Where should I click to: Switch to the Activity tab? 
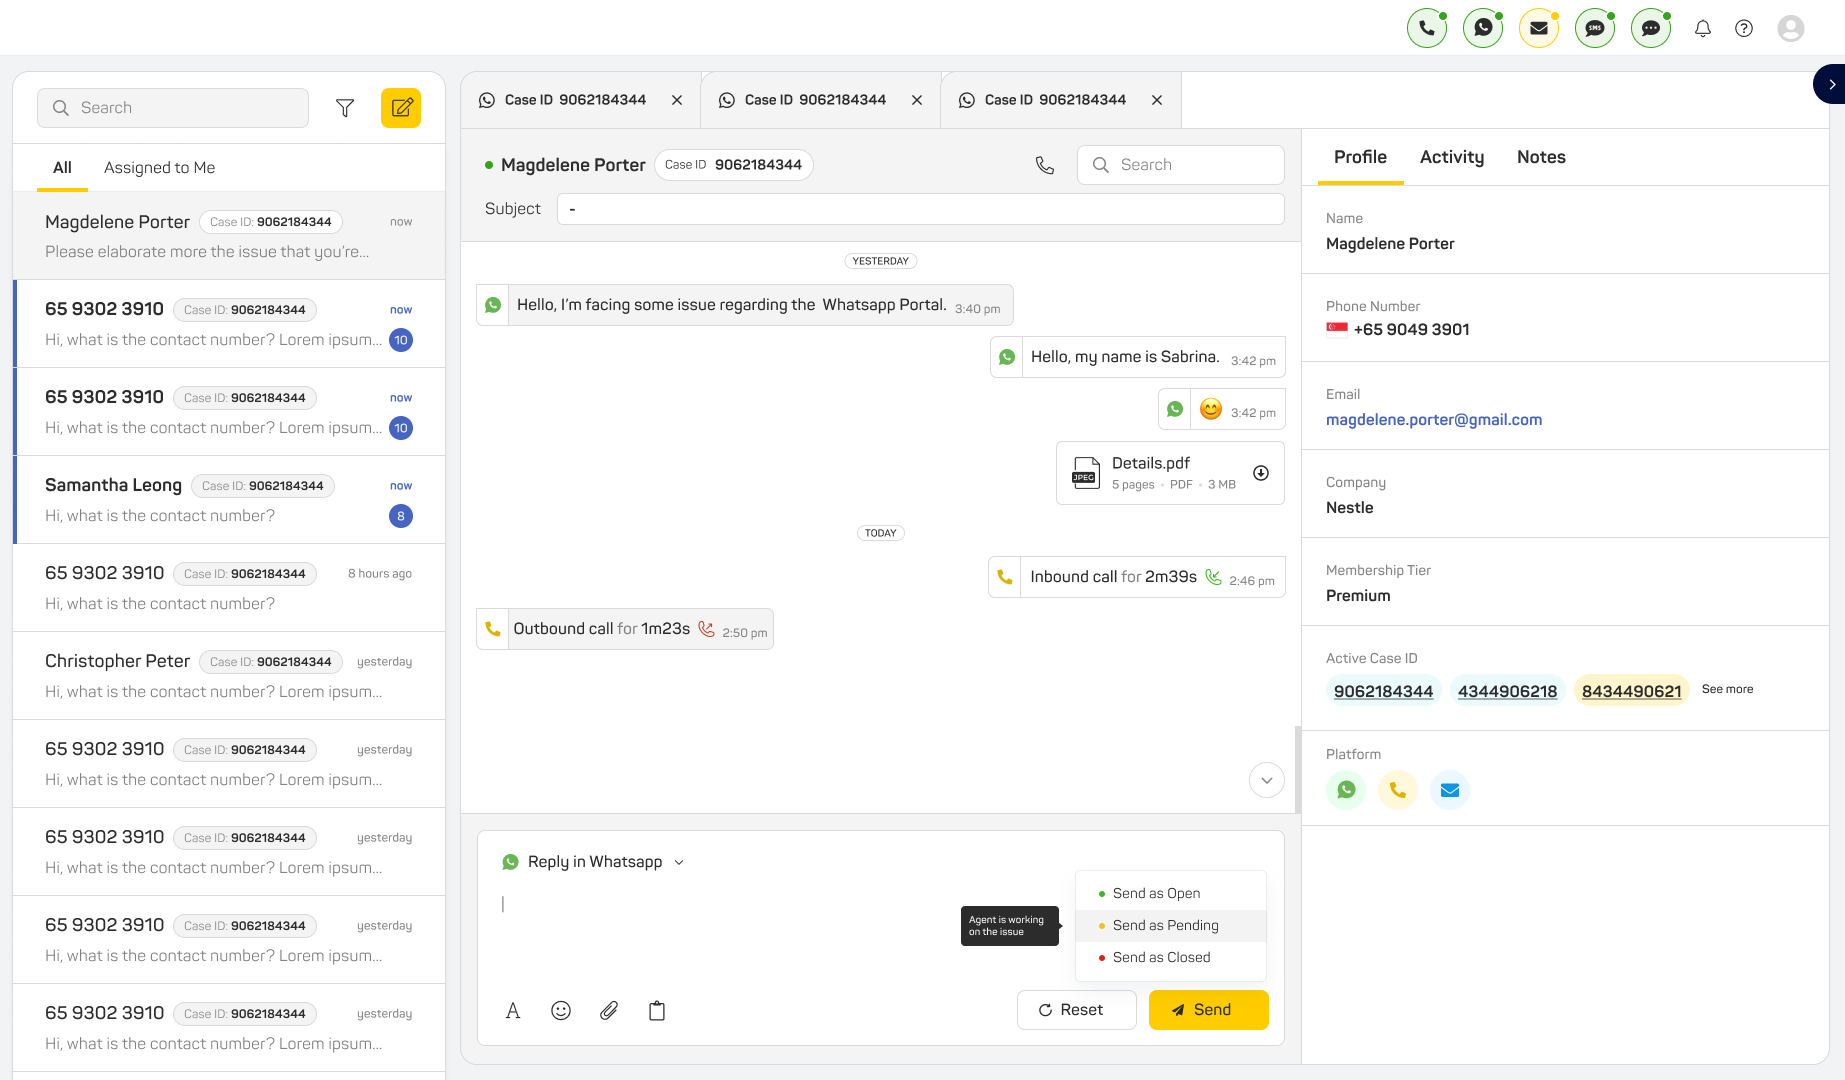[1452, 157]
